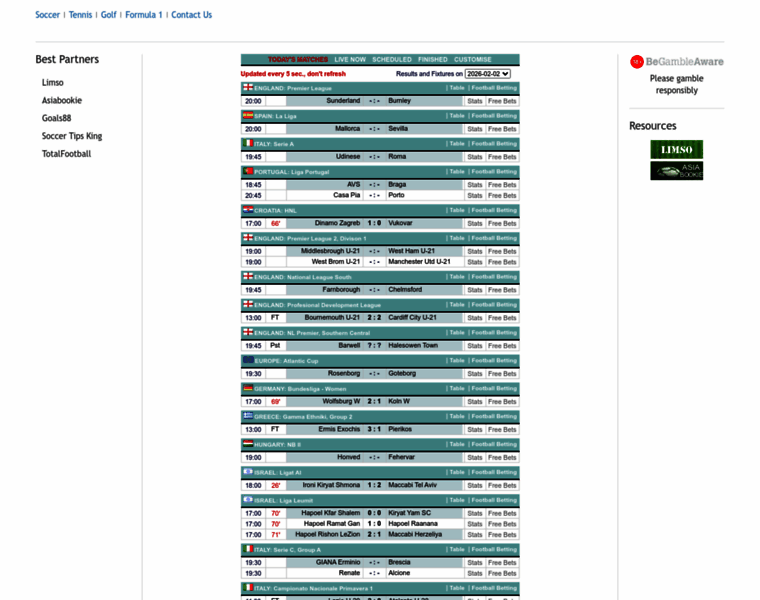Screen dimensions: 760x600
Task: Click the England flag beside National League South
Action: [x=248, y=276]
